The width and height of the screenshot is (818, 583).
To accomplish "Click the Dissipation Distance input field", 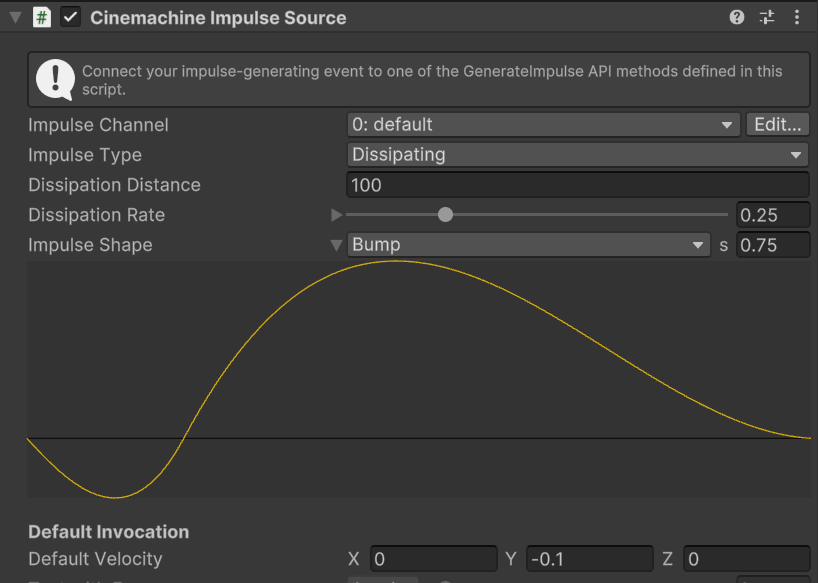I will point(577,185).
